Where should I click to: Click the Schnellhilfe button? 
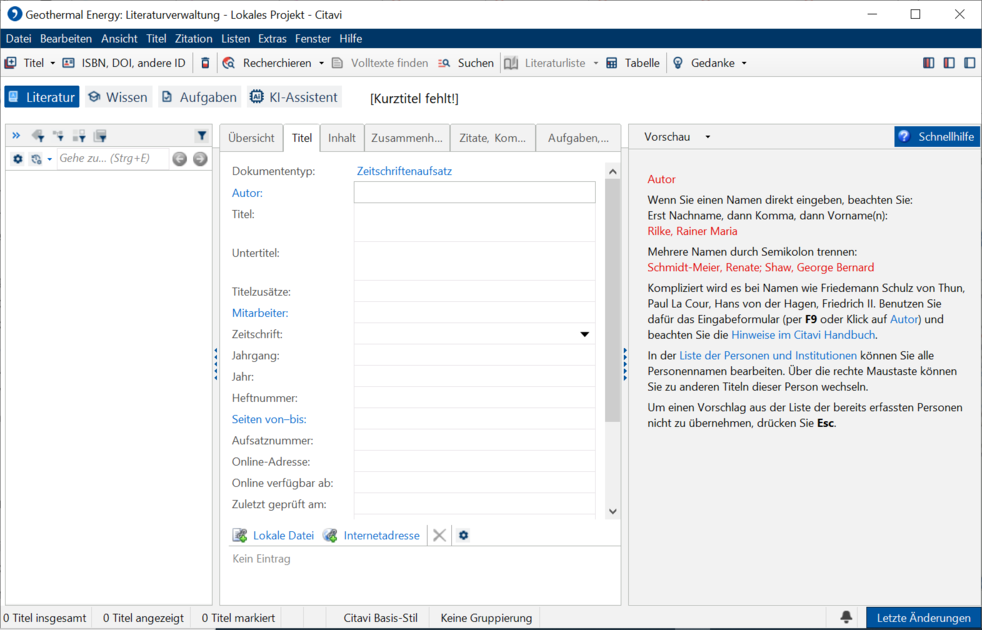point(937,137)
